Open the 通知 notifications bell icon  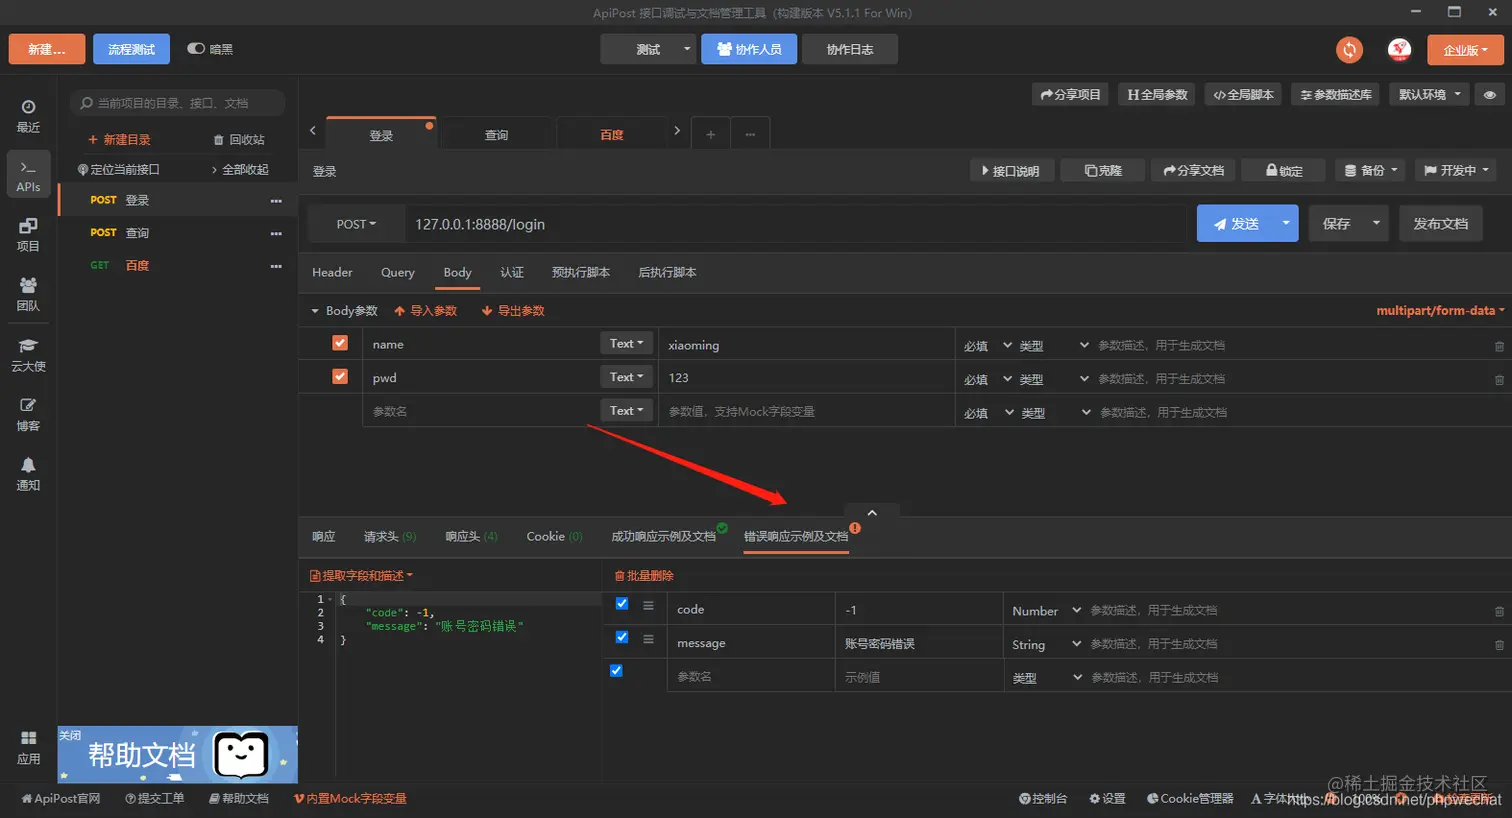tap(28, 474)
